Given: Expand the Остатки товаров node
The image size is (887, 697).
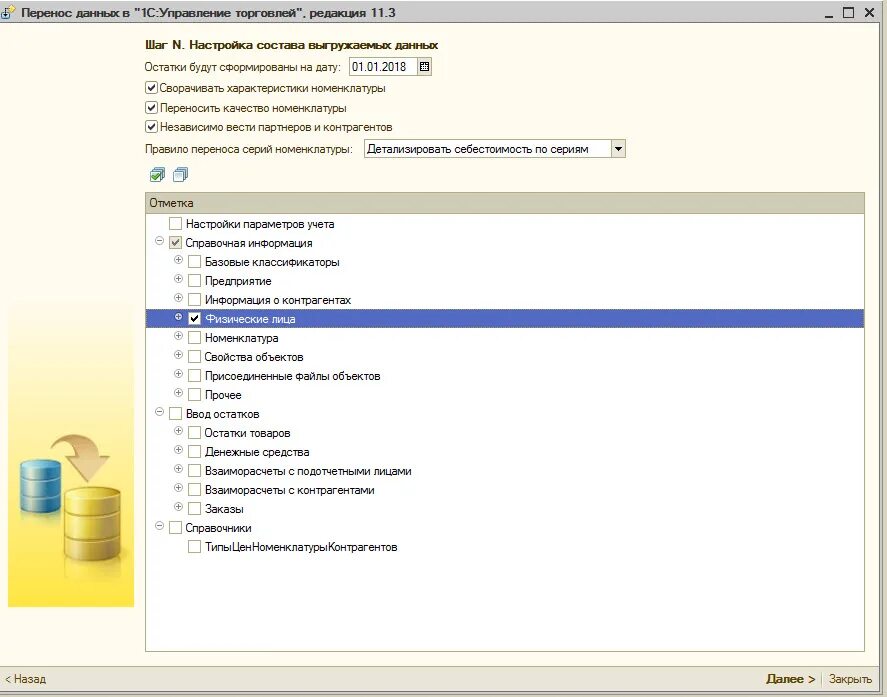Looking at the screenshot, I should (178, 431).
